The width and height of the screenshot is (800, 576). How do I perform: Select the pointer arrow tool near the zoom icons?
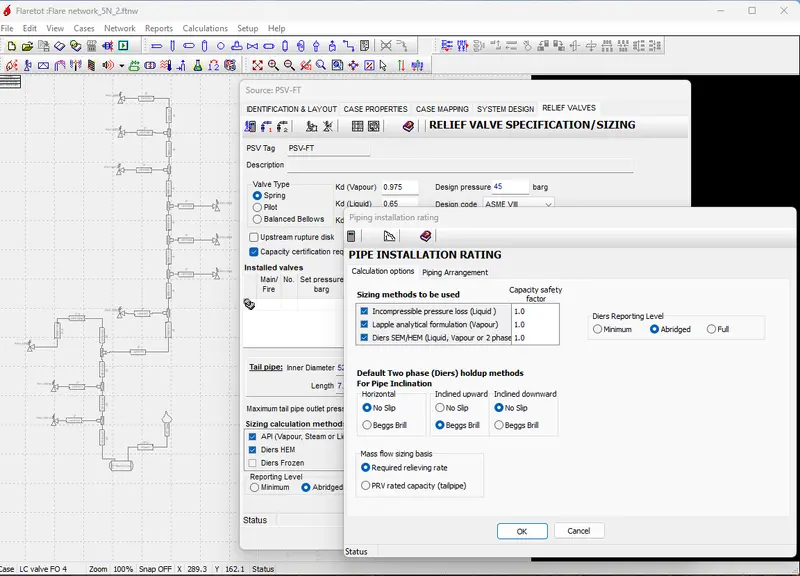(x=383, y=66)
